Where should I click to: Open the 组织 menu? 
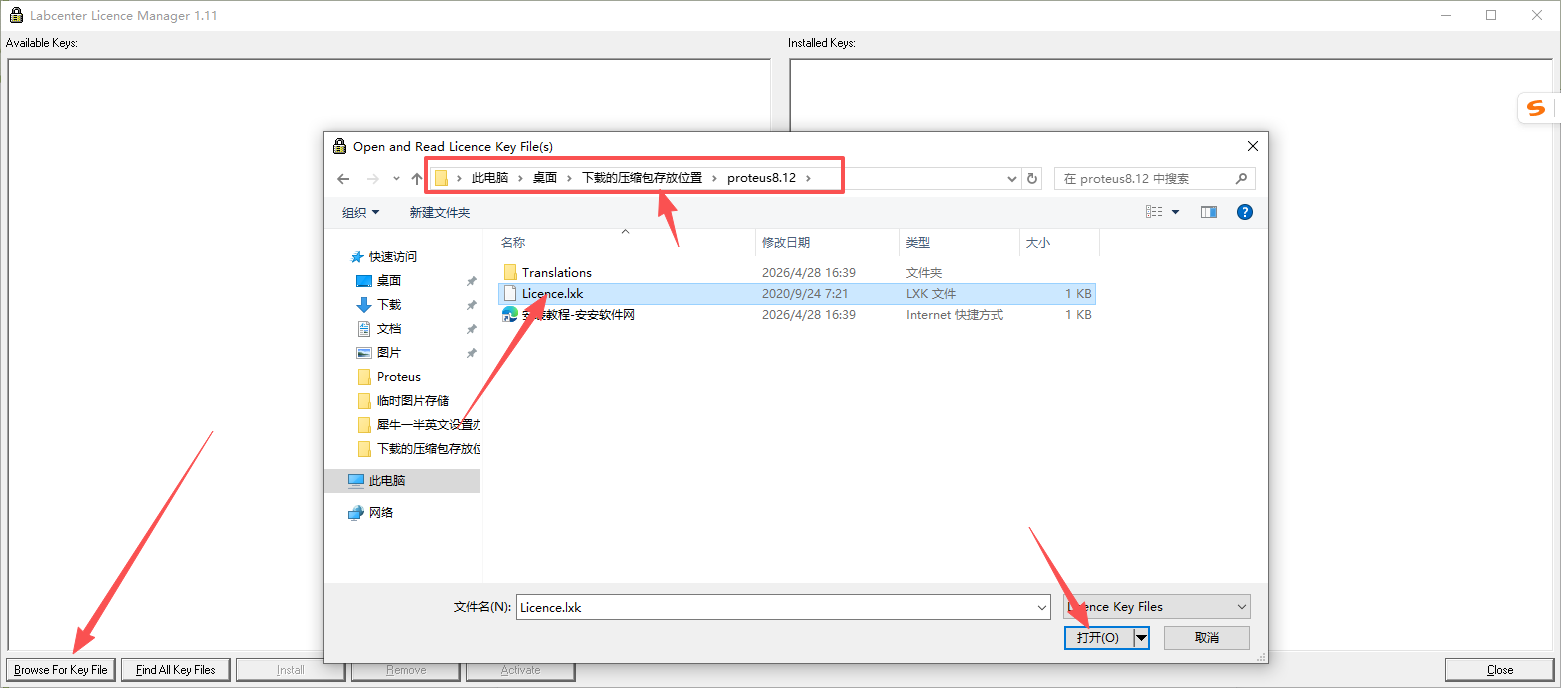point(360,212)
